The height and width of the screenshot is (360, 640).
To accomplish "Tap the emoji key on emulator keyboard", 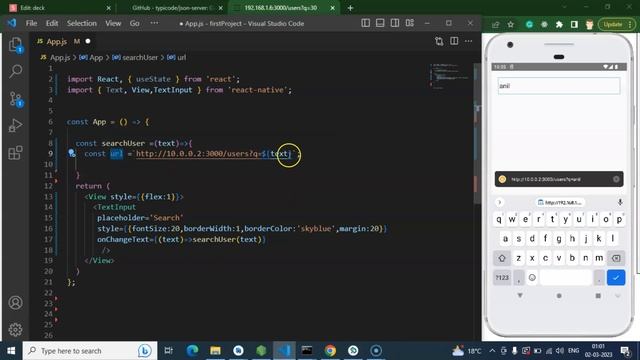I will click(x=532, y=278).
